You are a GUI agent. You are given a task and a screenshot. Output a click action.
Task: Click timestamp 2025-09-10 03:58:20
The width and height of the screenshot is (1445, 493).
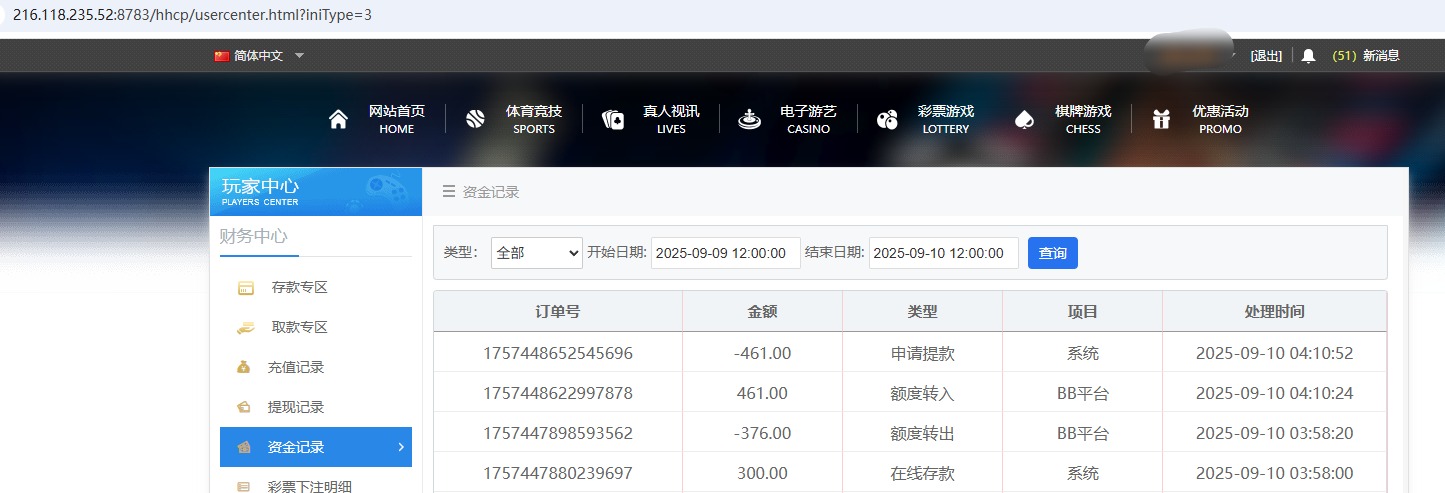click(1275, 433)
